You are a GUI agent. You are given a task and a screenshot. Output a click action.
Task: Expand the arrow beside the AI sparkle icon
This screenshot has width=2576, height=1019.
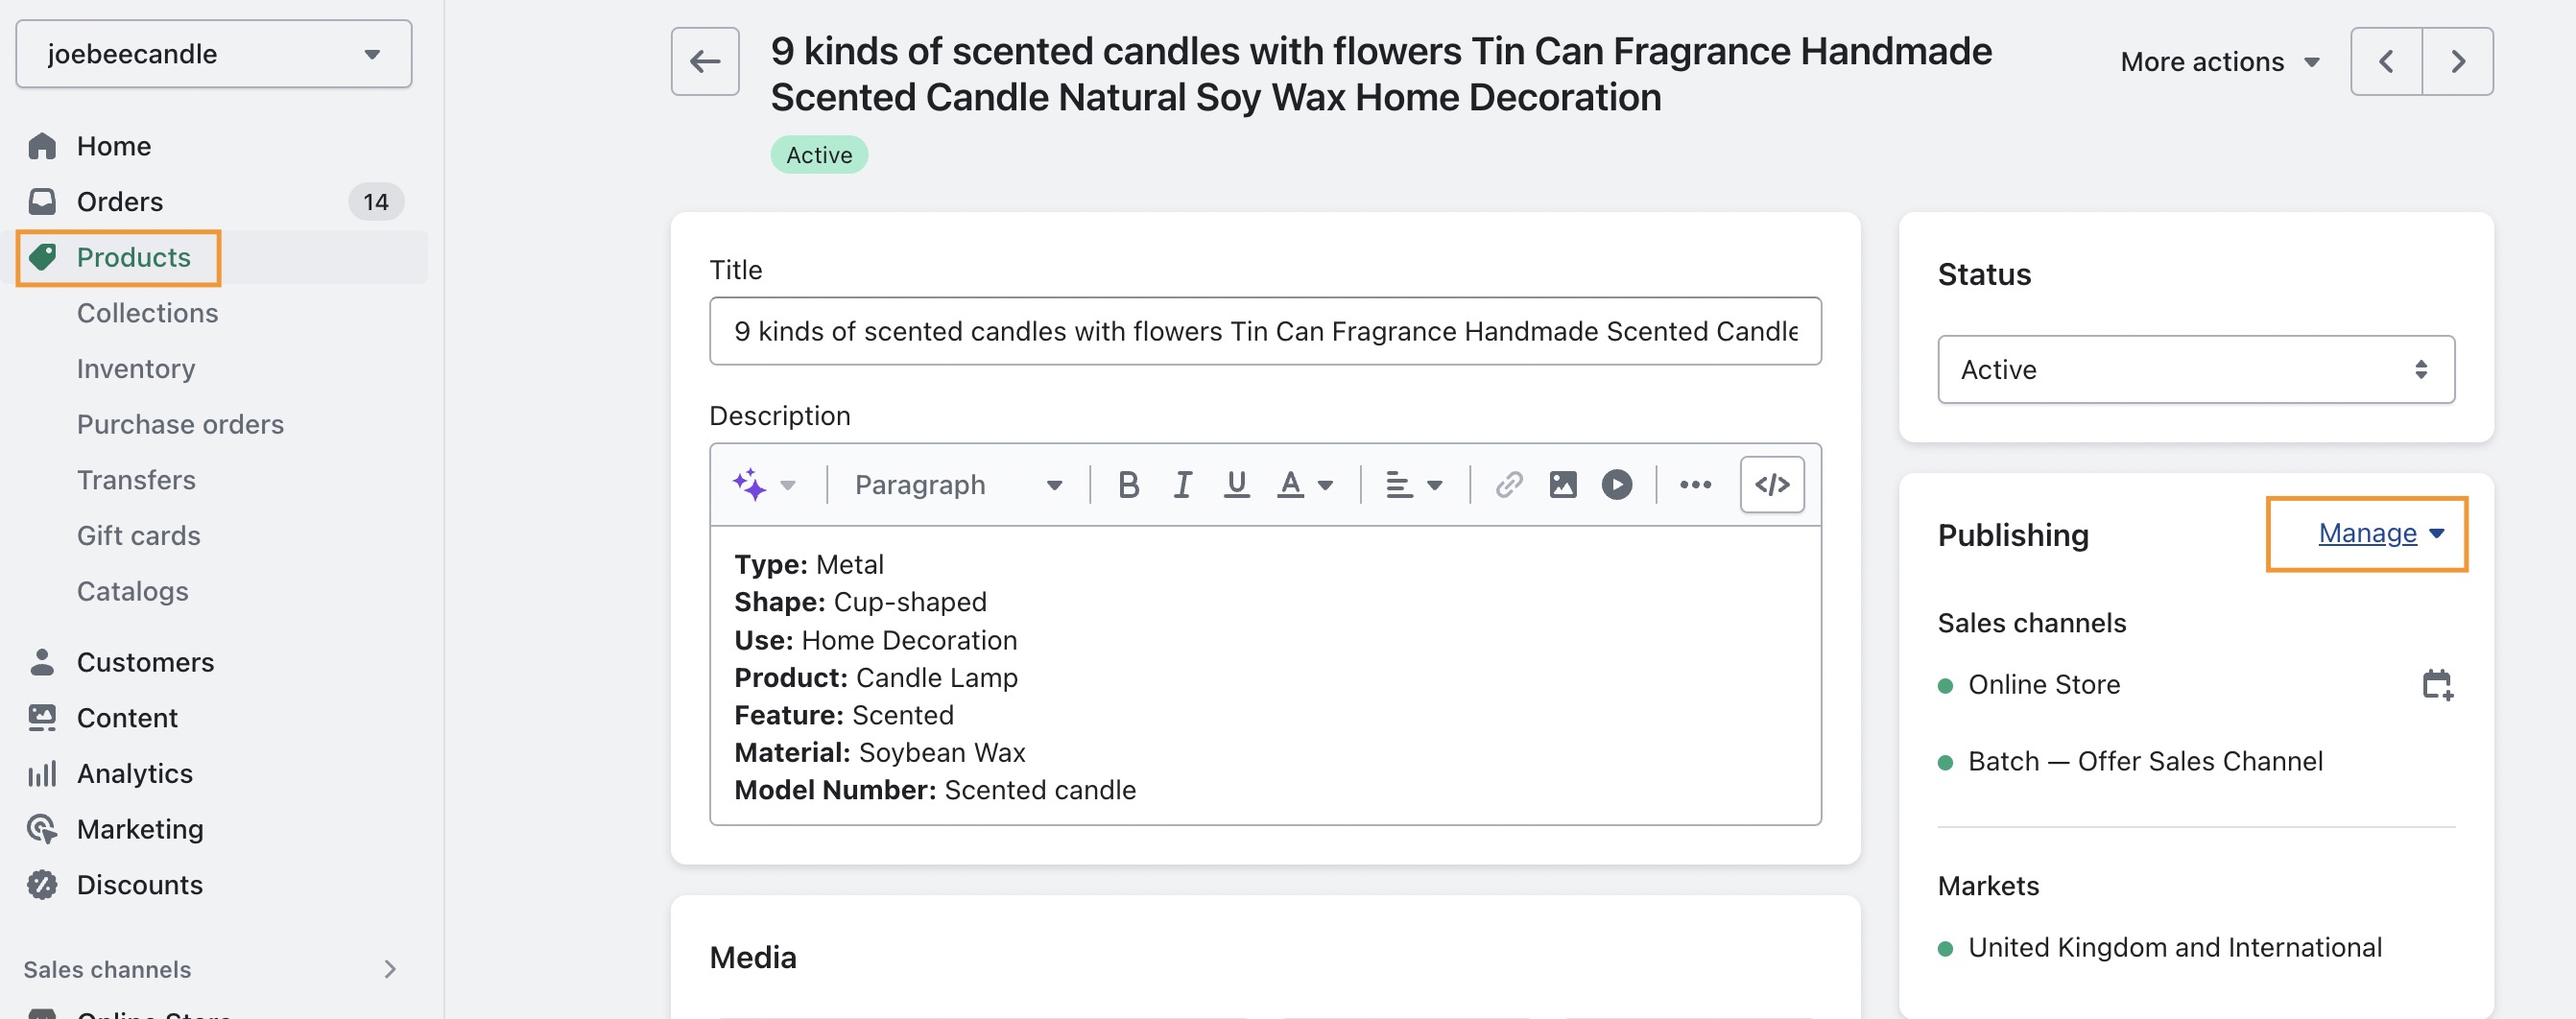(788, 486)
